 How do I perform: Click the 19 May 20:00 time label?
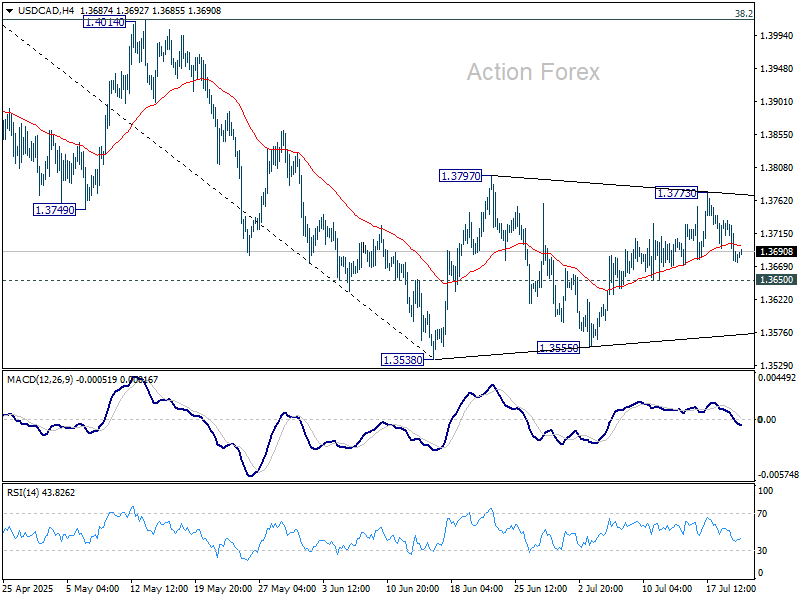tap(223, 589)
